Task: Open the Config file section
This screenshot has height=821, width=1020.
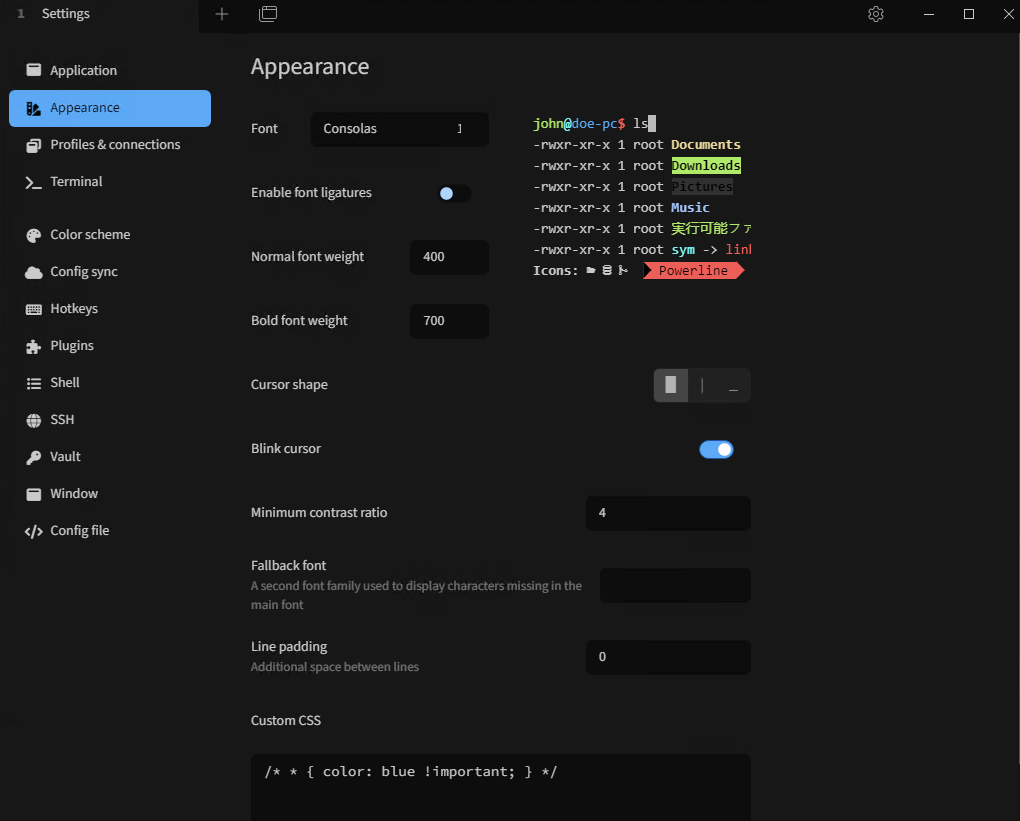Action: [110, 530]
